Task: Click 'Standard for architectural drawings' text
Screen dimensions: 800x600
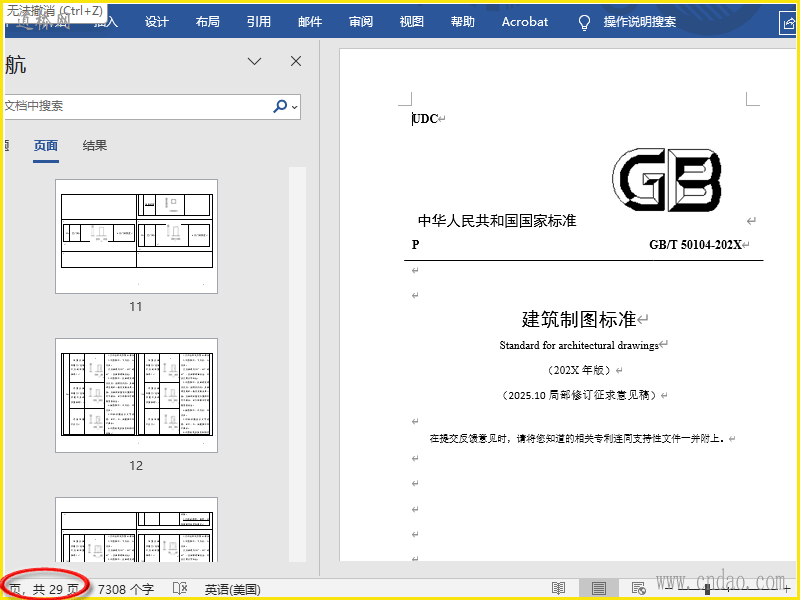Action: 579,345
